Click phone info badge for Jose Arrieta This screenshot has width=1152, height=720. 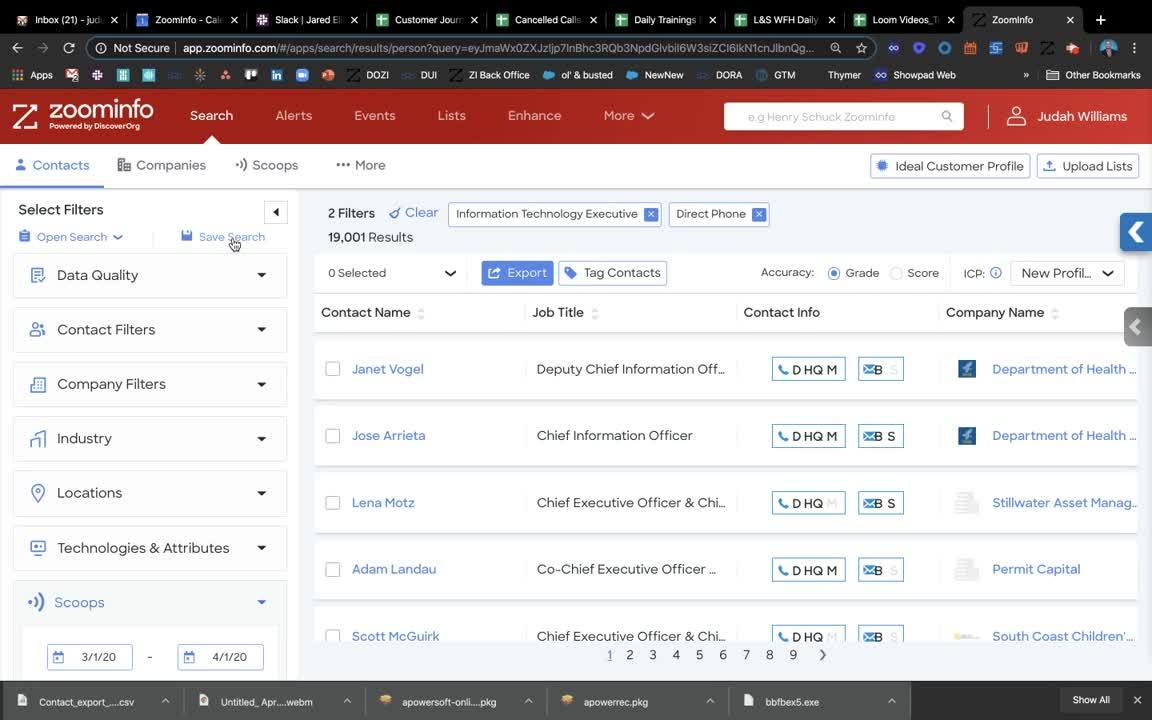[808, 436]
